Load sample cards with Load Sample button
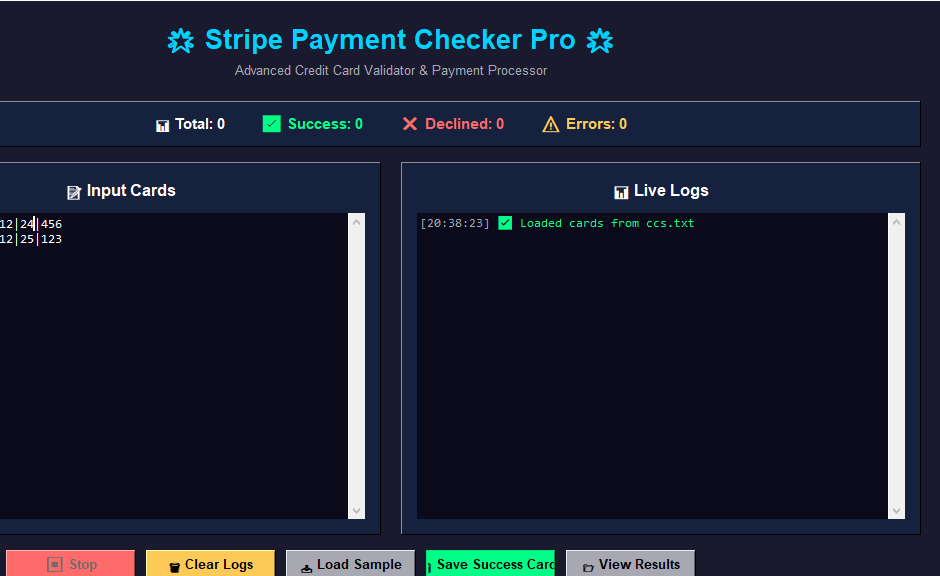Viewport: 940px width, 576px height. pos(350,564)
